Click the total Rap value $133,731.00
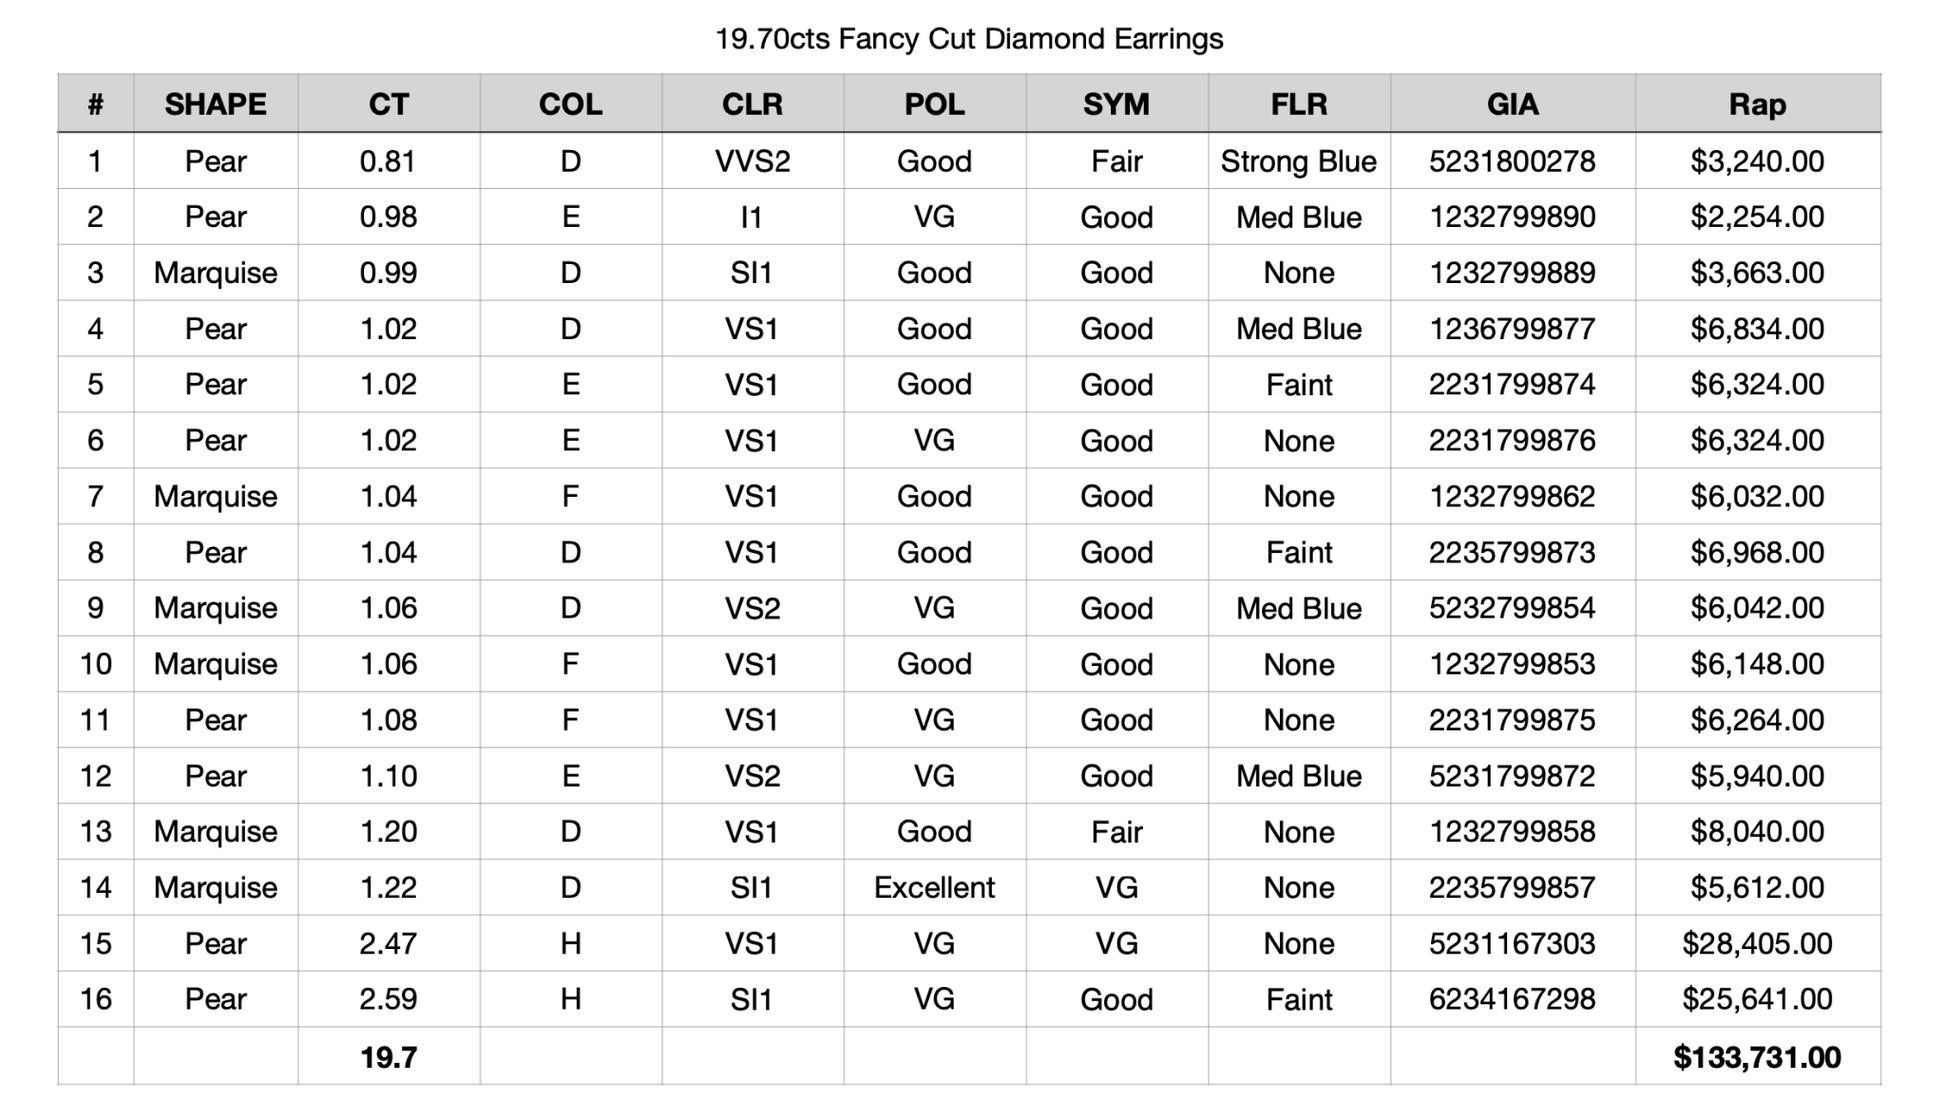 (1757, 1057)
